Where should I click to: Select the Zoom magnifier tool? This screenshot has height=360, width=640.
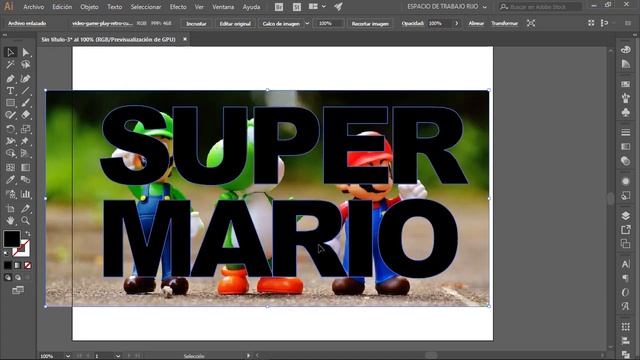pyautogui.click(x=26, y=221)
